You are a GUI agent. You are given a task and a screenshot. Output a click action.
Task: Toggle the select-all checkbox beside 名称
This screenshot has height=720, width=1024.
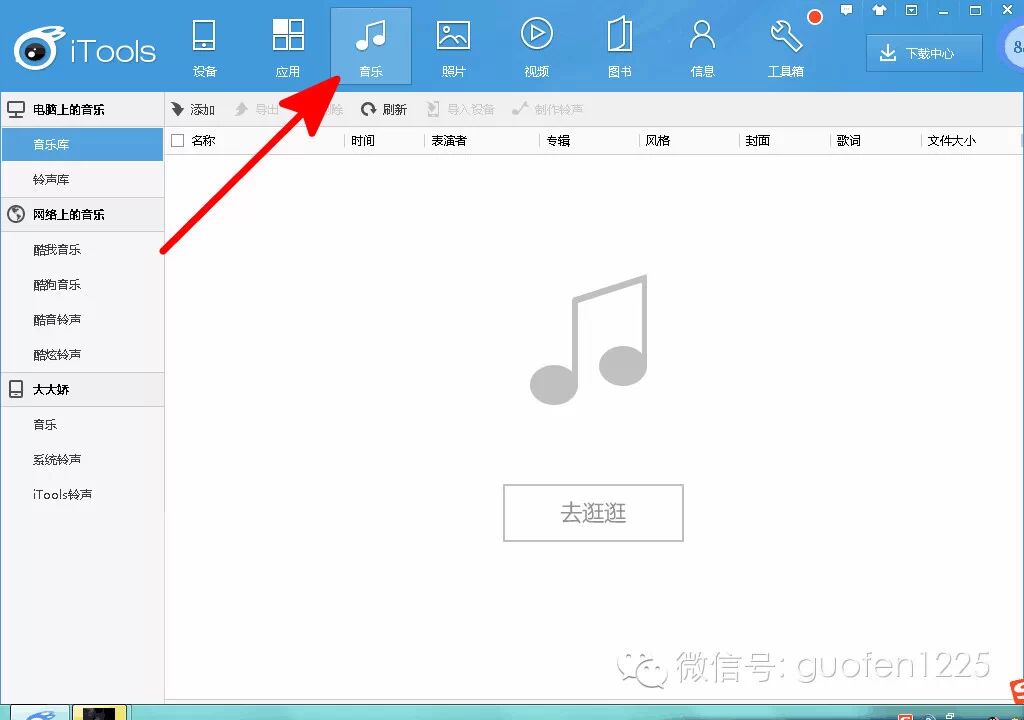tap(178, 140)
